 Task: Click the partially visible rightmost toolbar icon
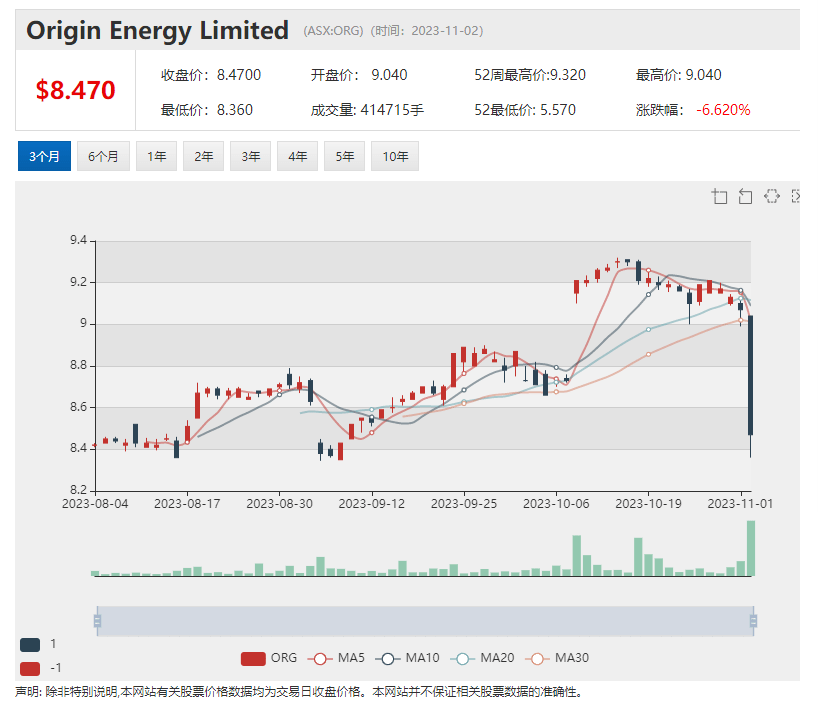click(796, 196)
